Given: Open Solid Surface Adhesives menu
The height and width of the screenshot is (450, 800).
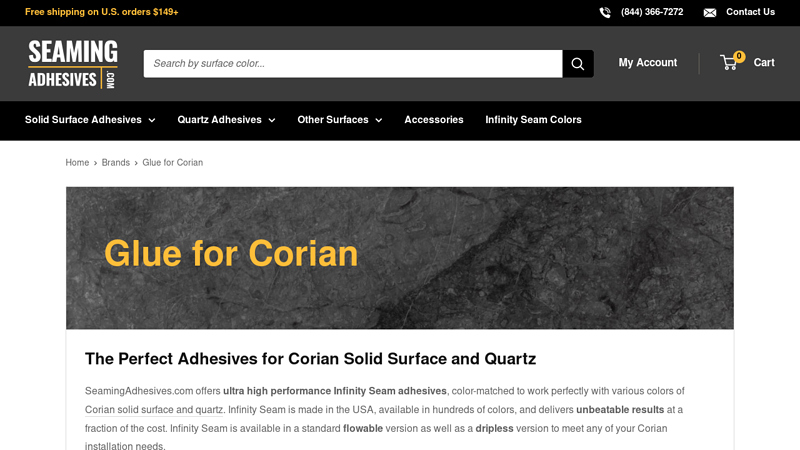Looking at the screenshot, I should [x=83, y=120].
